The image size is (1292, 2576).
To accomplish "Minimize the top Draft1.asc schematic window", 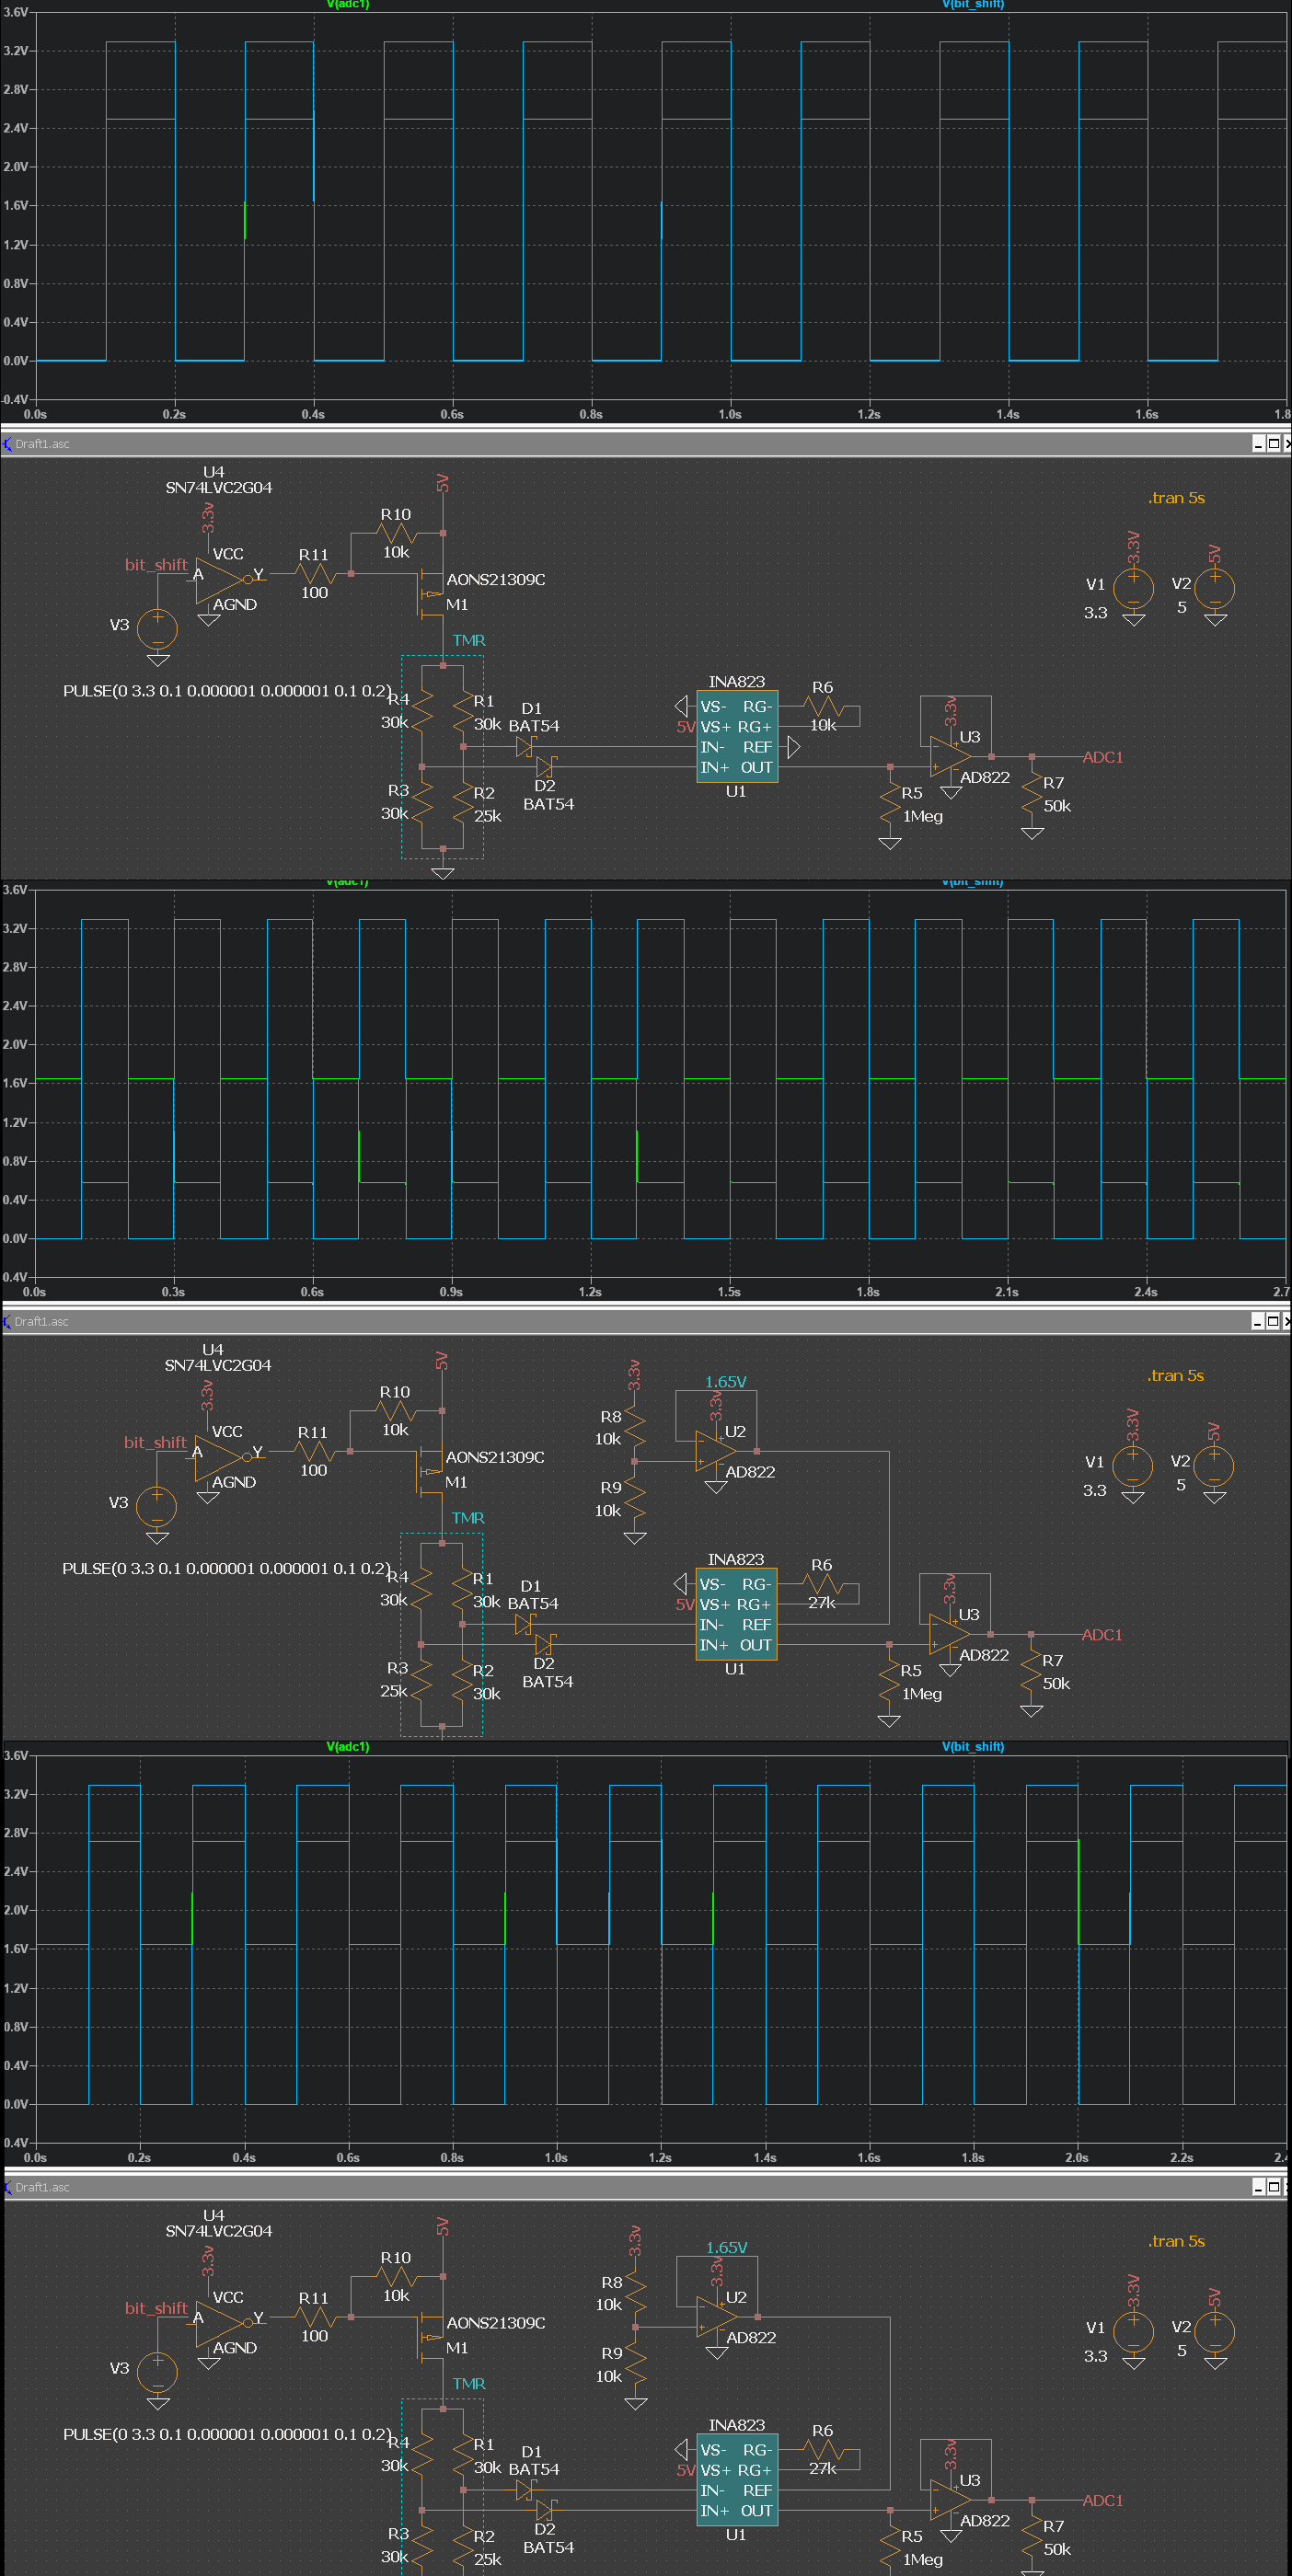I will (1259, 444).
